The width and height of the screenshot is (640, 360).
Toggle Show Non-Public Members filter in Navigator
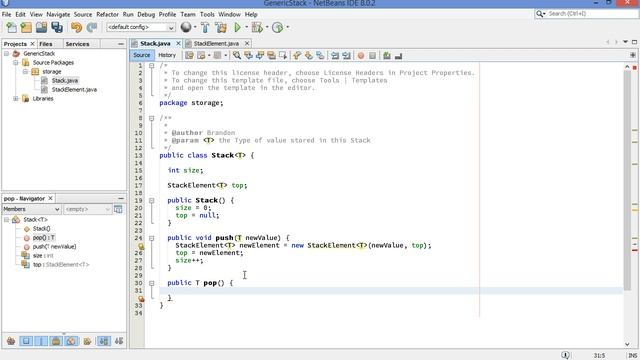click(x=56, y=341)
